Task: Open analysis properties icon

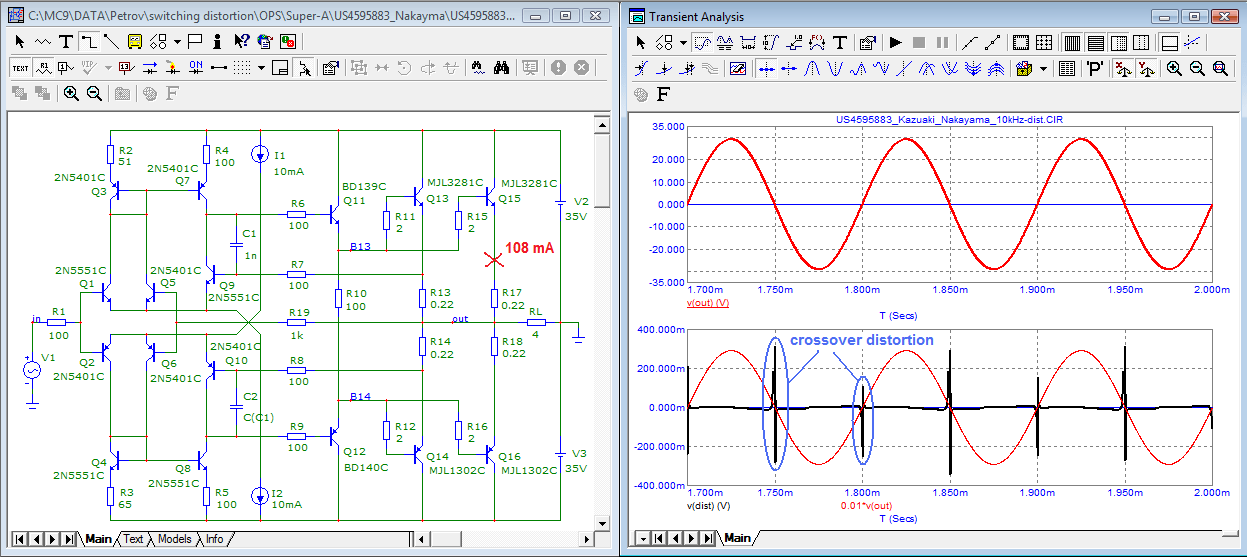Action: 866,42
